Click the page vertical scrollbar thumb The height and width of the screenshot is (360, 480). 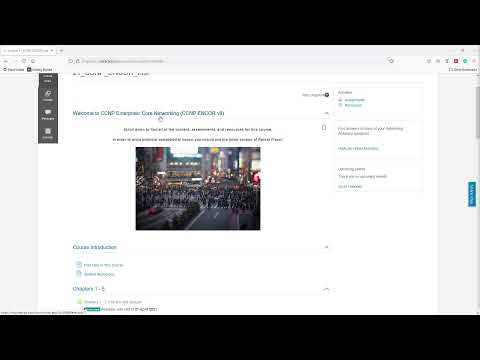coord(478,112)
